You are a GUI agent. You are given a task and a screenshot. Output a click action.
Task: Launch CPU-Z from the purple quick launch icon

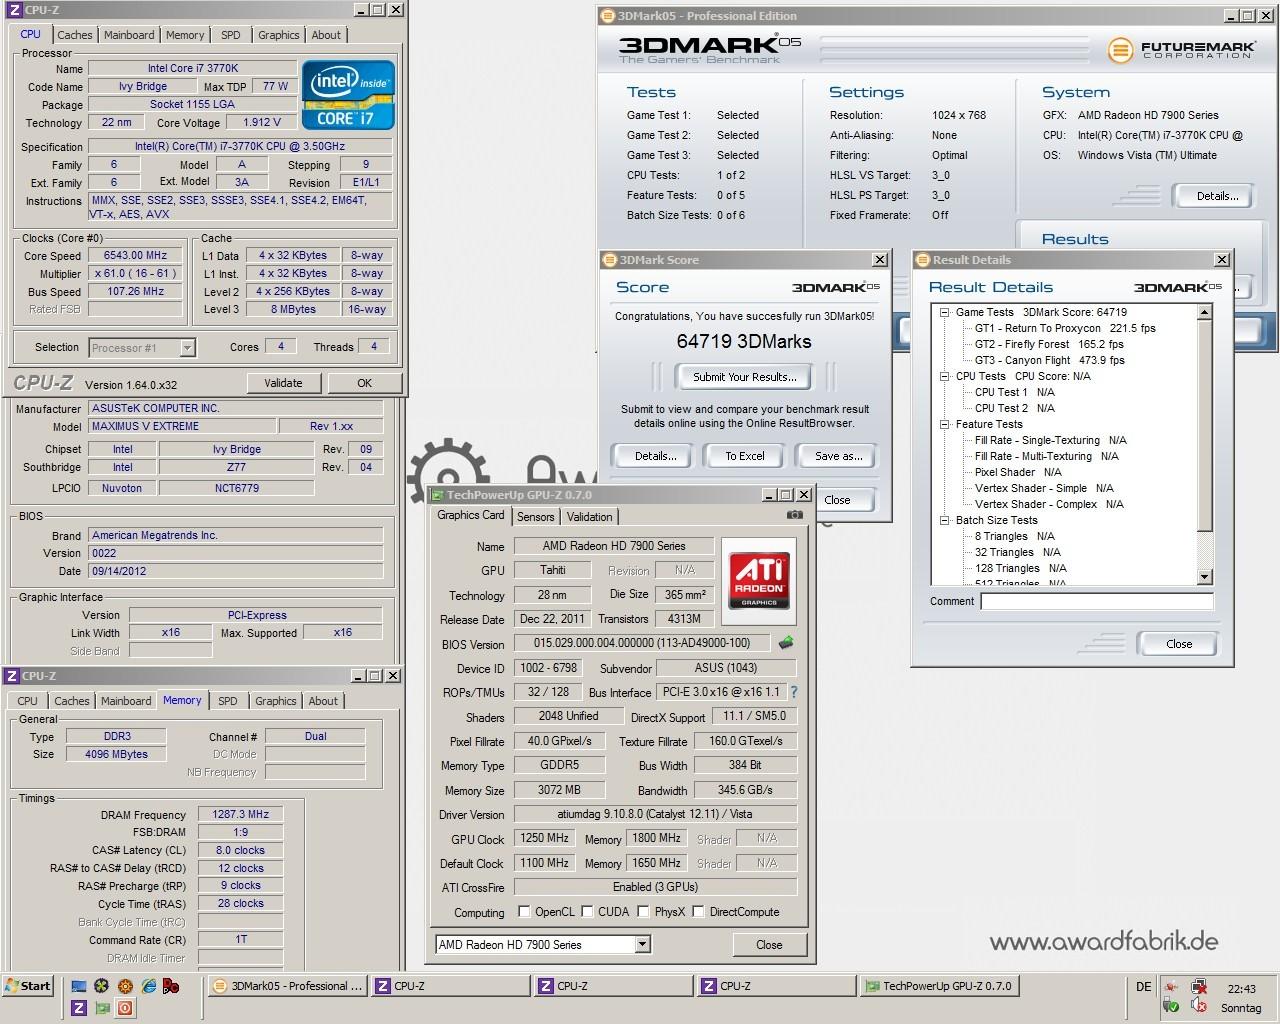pyautogui.click(x=79, y=1008)
